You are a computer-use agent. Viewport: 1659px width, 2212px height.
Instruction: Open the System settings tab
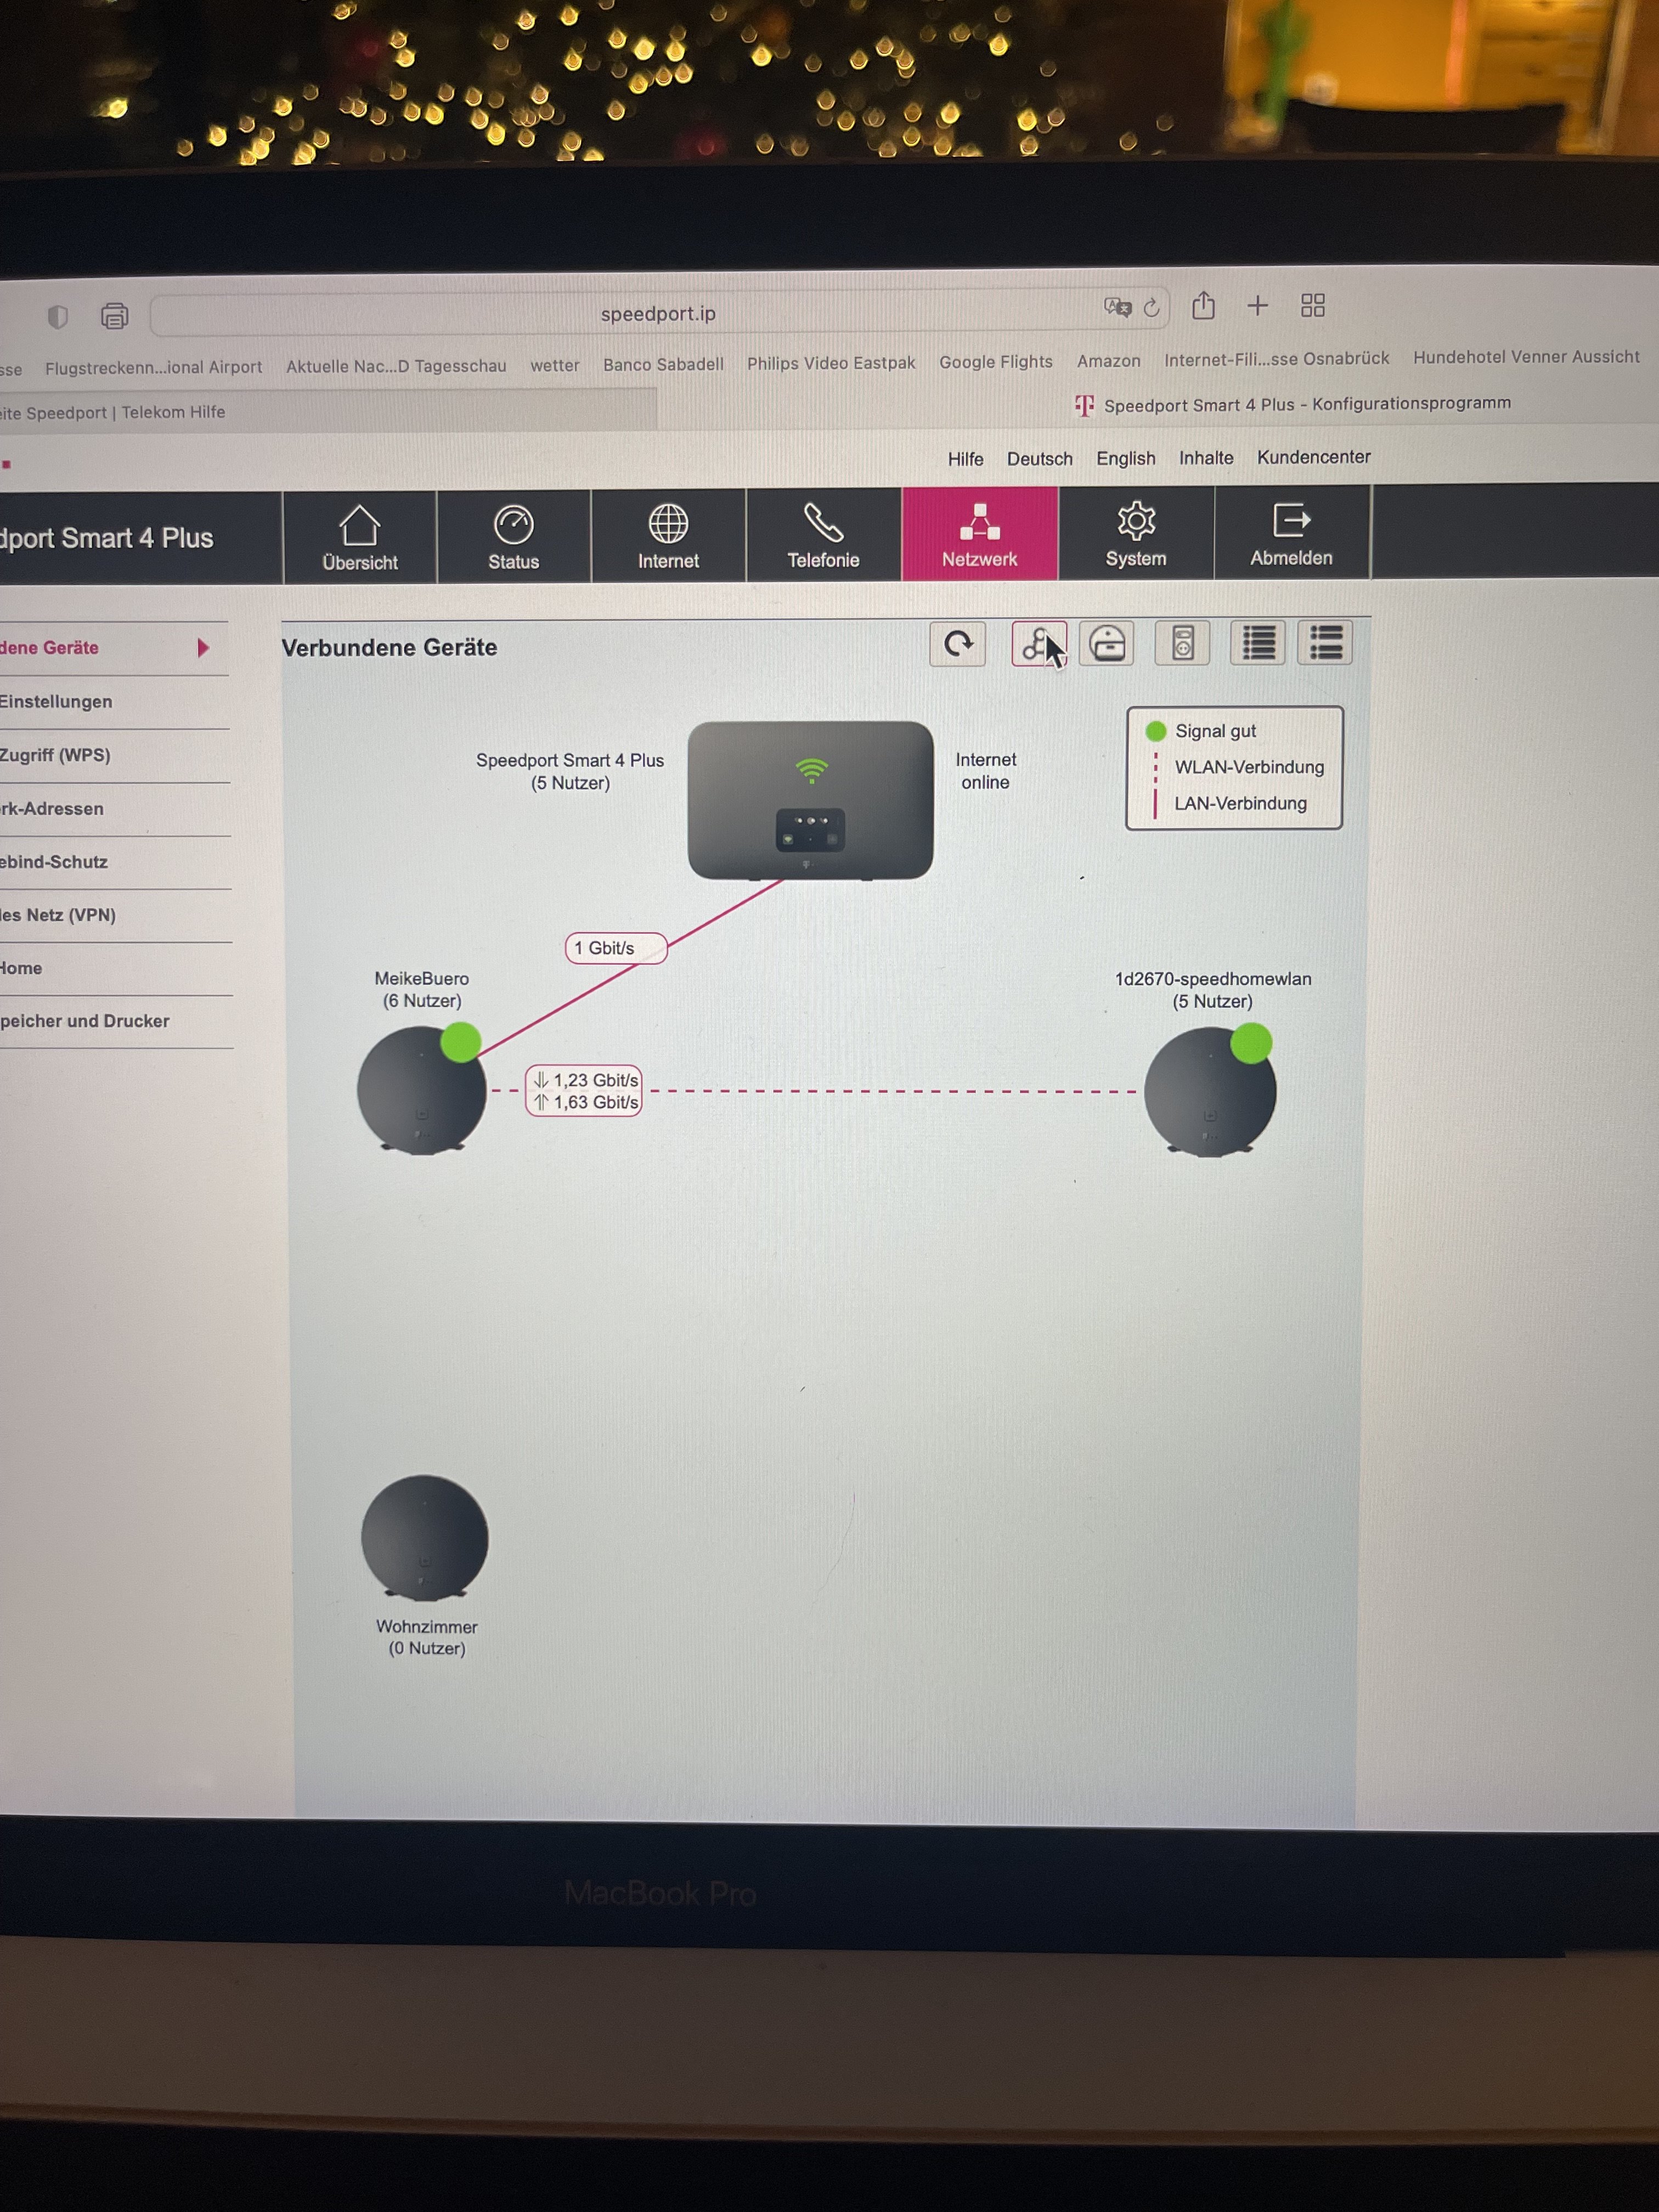pos(1135,535)
